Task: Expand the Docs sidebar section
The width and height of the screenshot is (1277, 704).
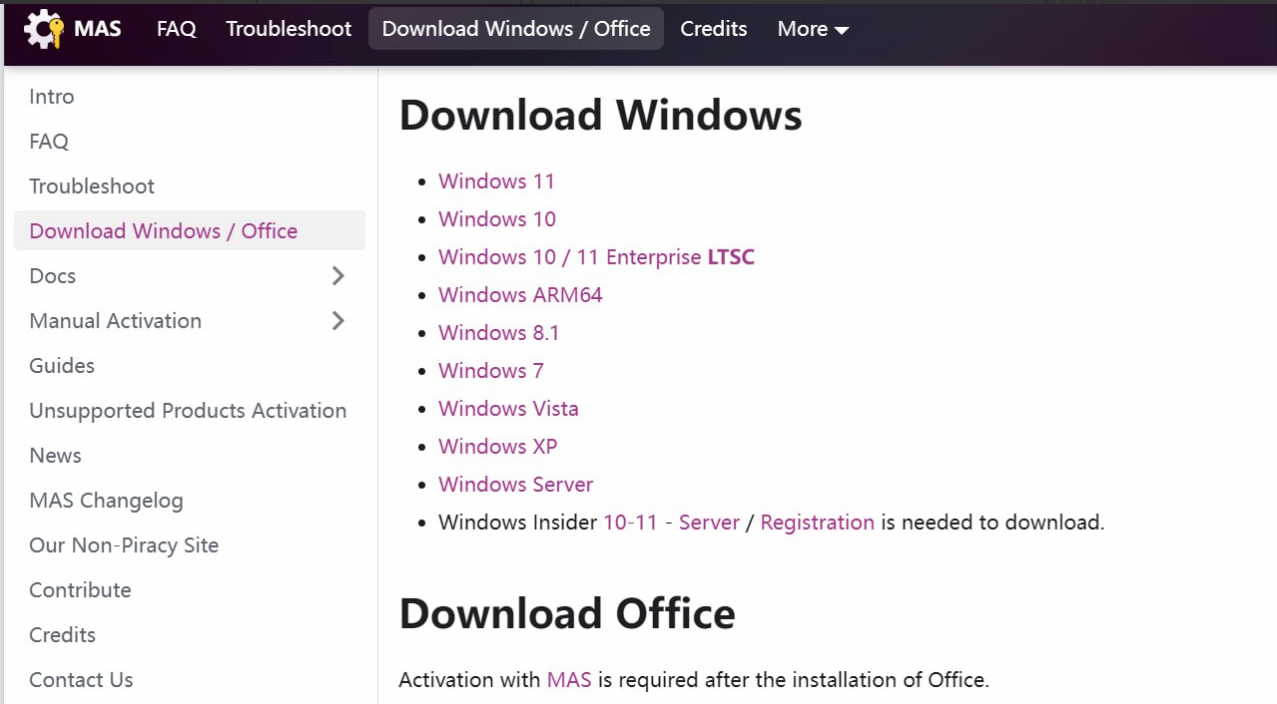Action: (338, 276)
